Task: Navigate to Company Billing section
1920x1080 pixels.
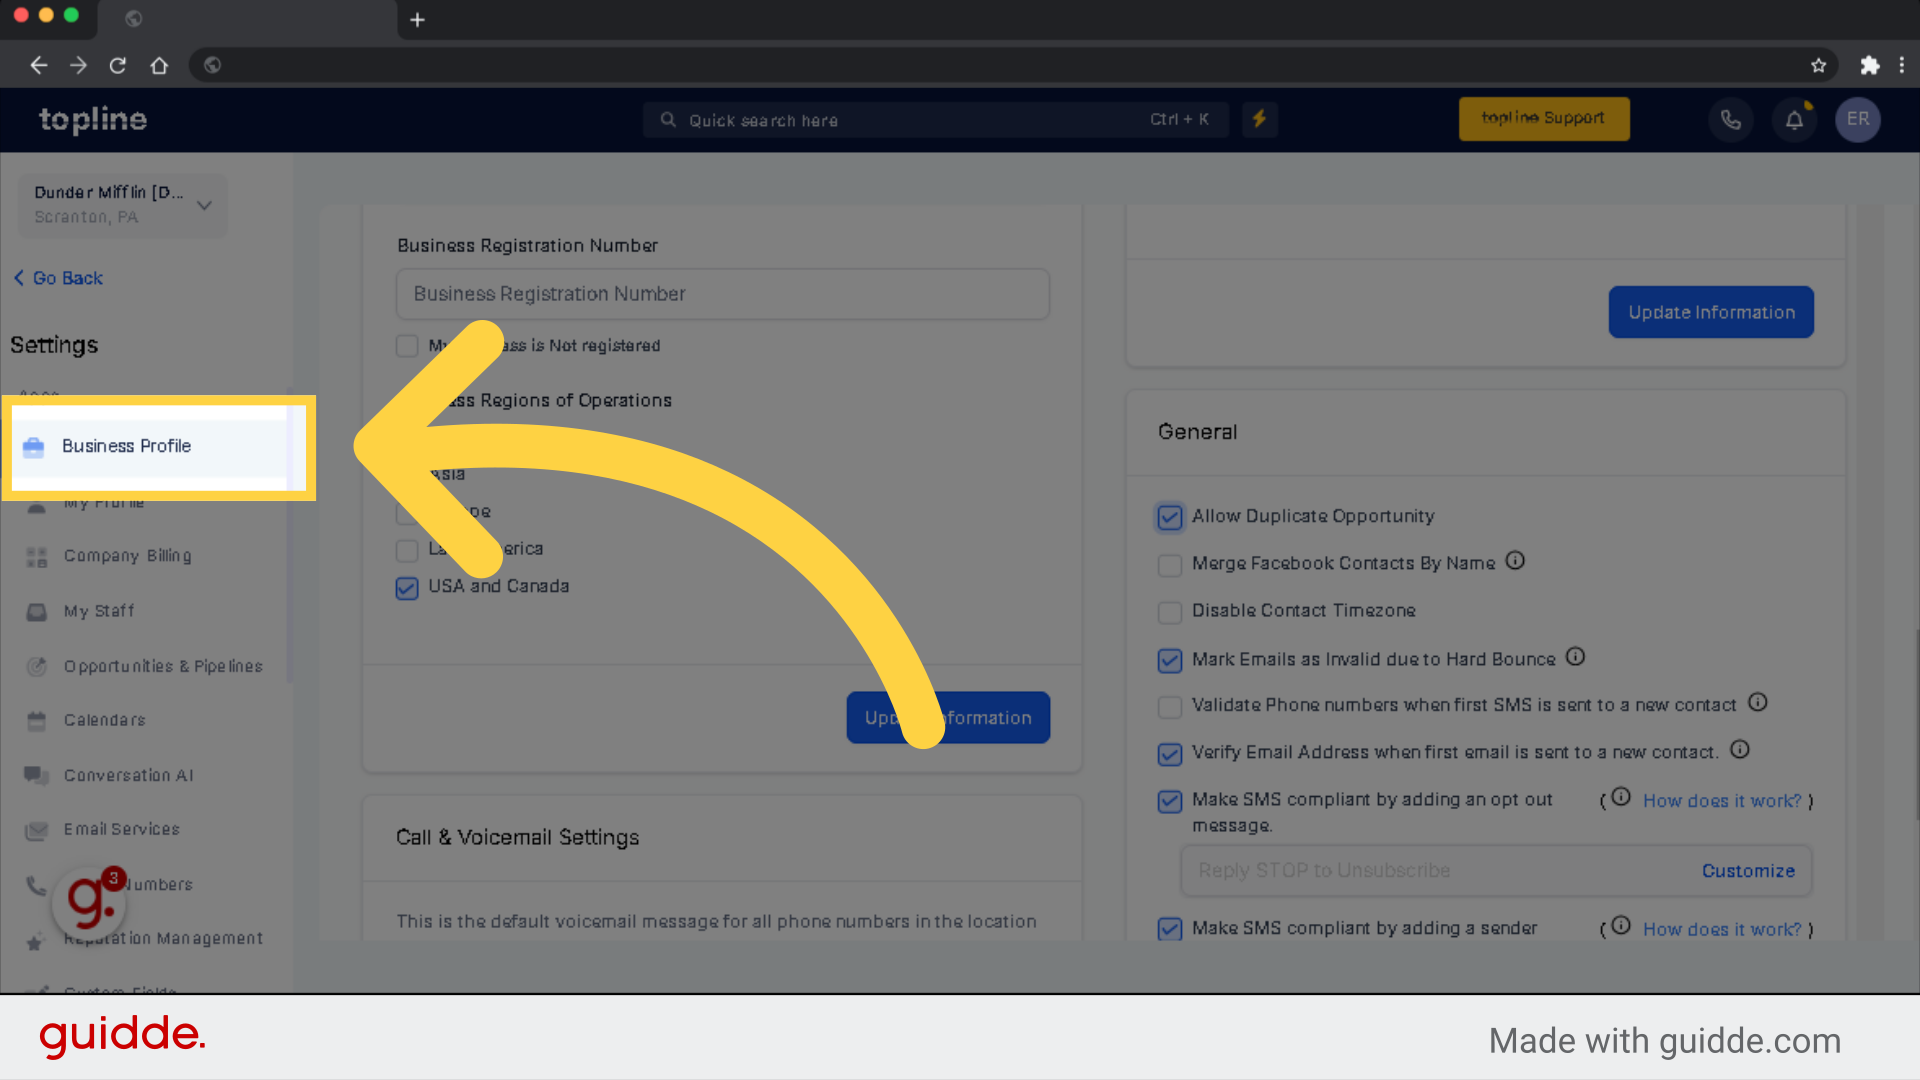Action: click(x=127, y=555)
